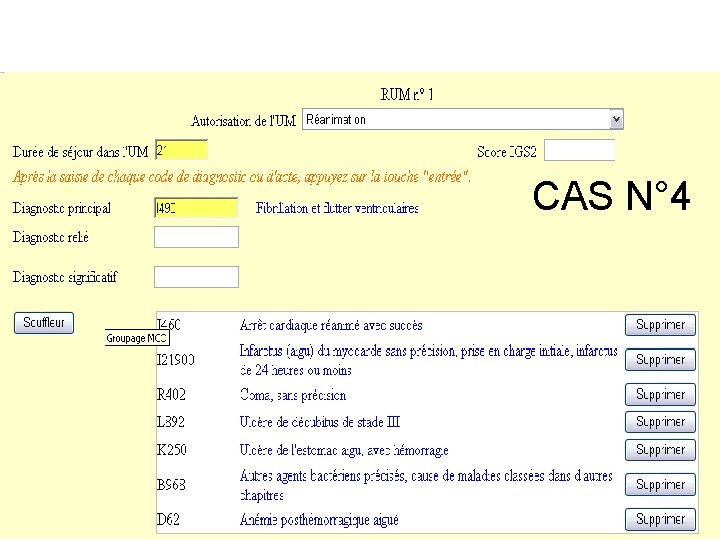
Task: Select code L892 in the list
Action: (x=170, y=422)
